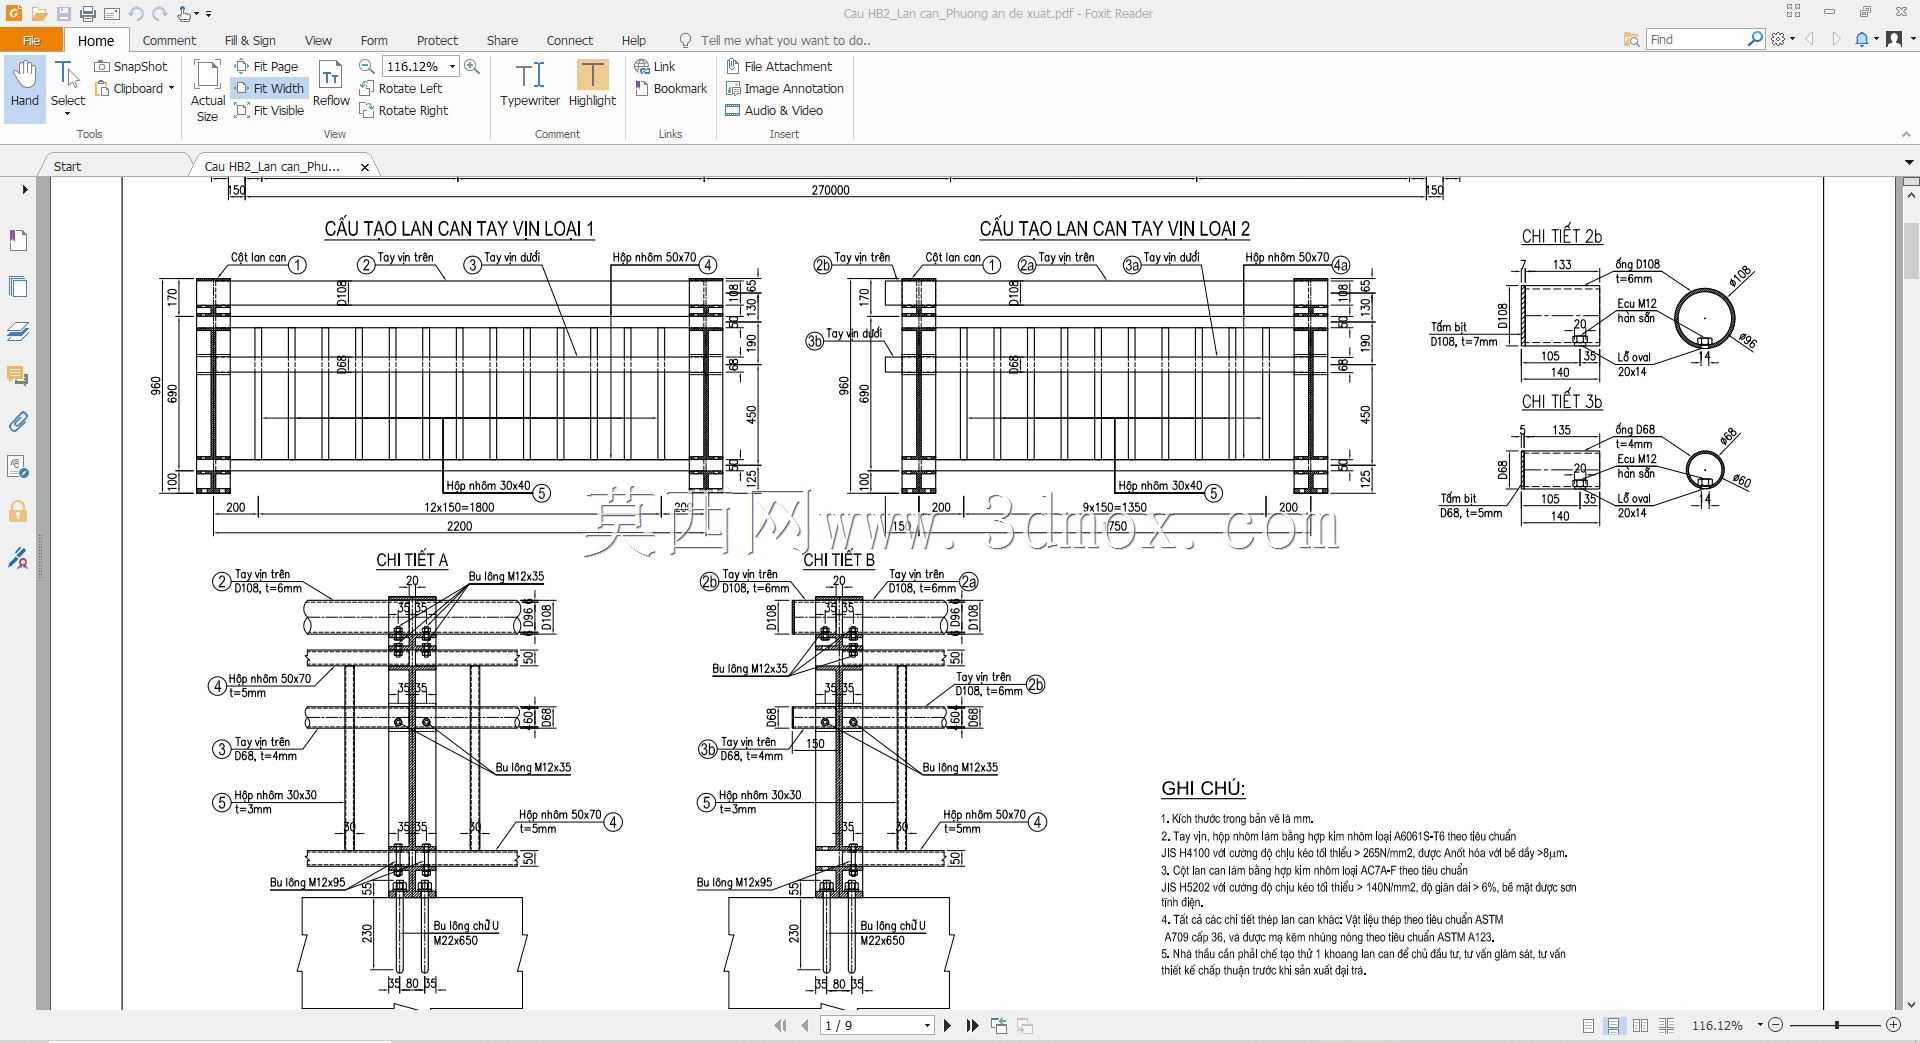1920x1043 pixels.
Task: Expand the left navigation panel arrow
Action: click(x=24, y=189)
